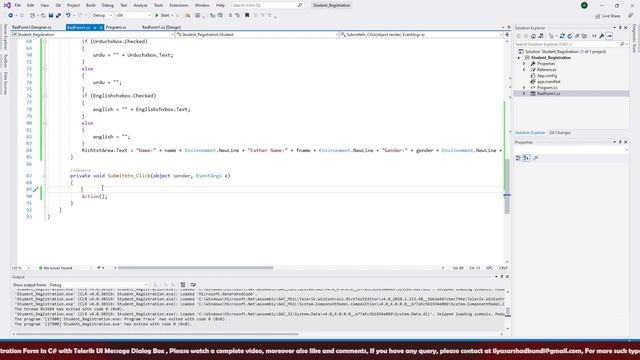This screenshot has width=640, height=360.
Task: Select App.config in Solution Explorer
Action: coord(547,76)
